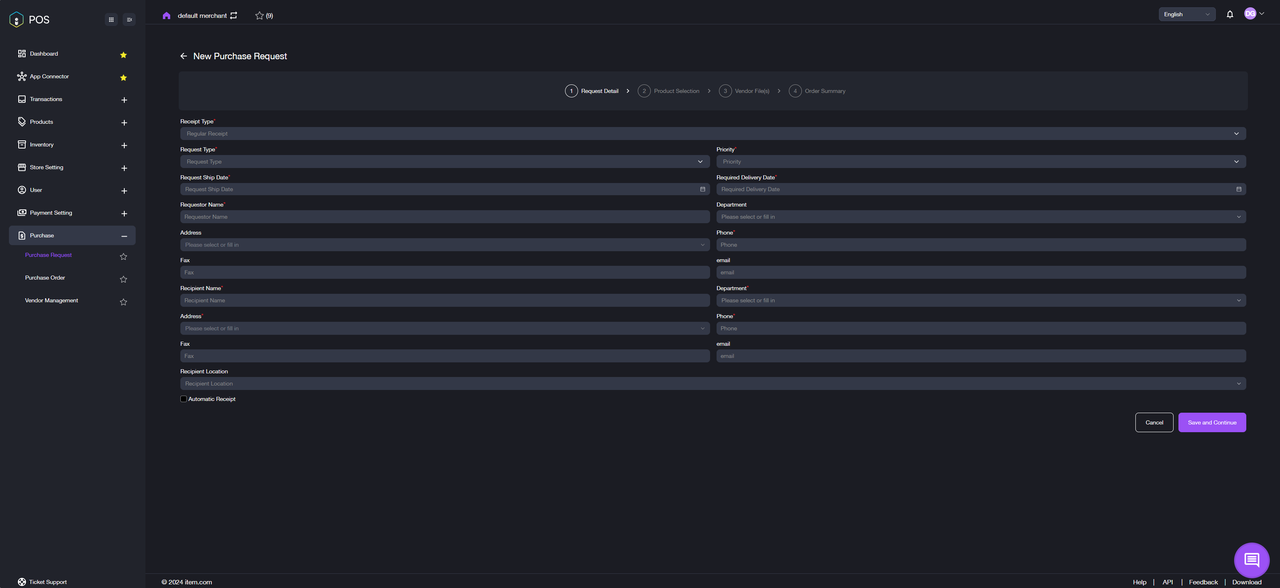Open calendar icon in Request Ship Date

point(703,189)
